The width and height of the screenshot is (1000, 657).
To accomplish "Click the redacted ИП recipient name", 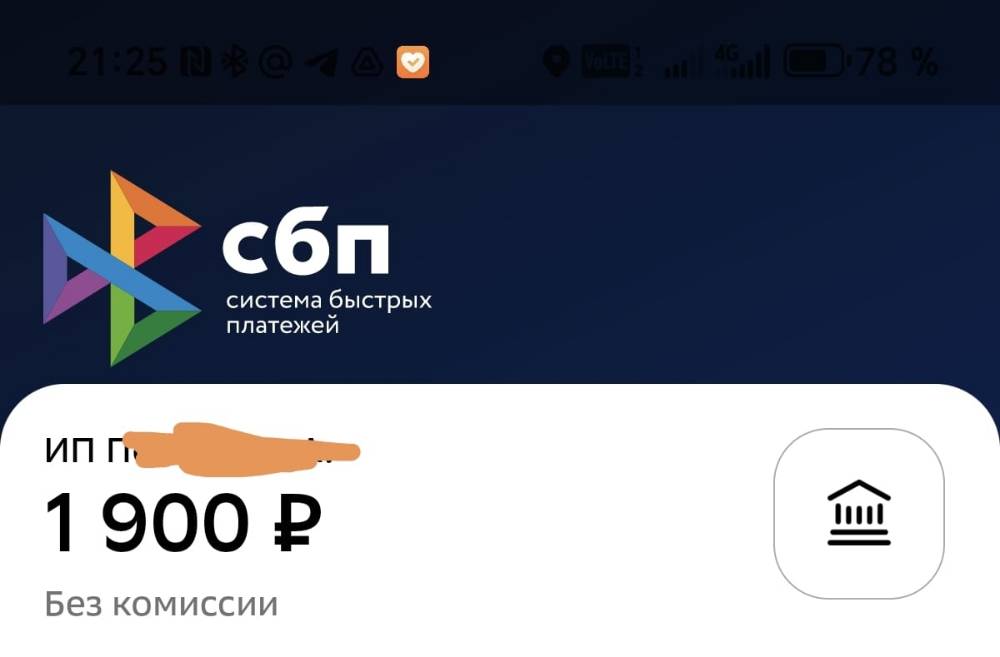I will [x=202, y=450].
